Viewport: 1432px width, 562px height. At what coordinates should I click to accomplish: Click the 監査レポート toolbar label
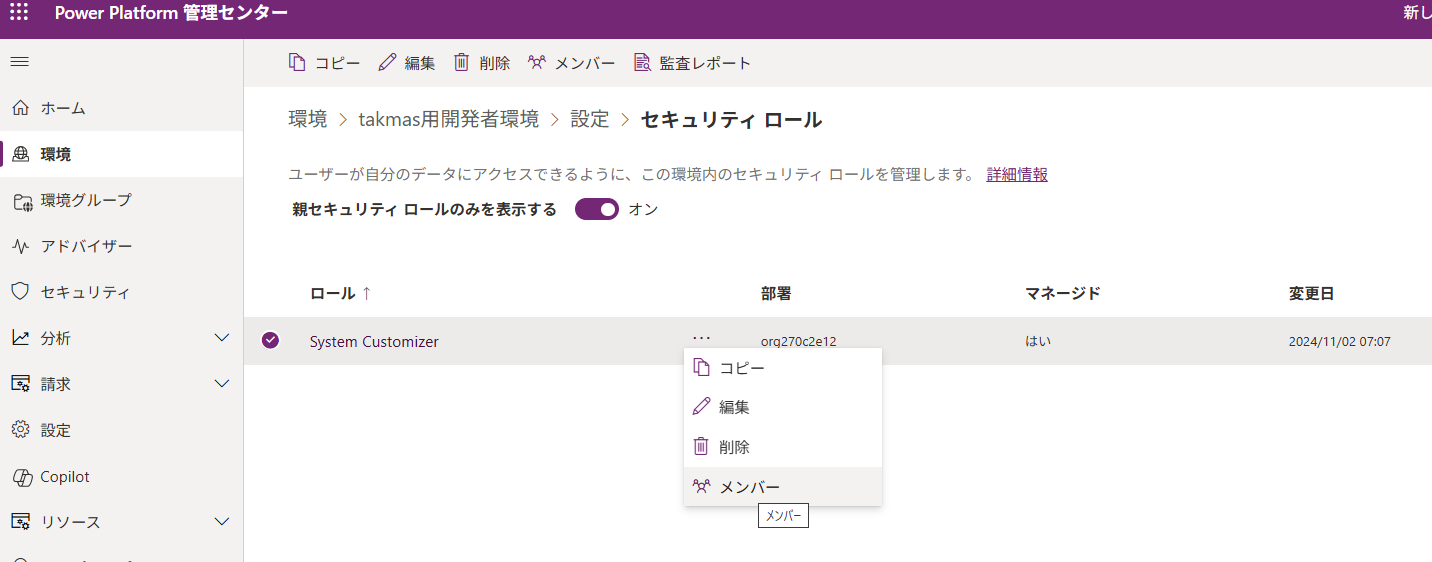pos(705,63)
